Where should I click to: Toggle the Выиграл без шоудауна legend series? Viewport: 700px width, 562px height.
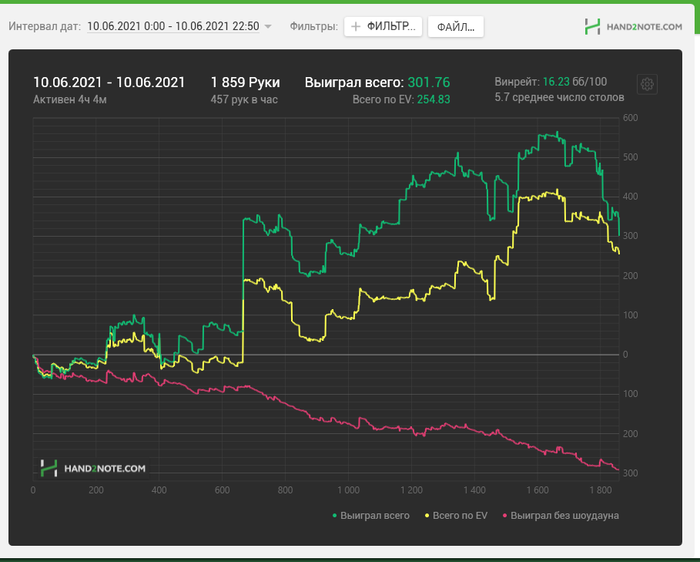point(561,516)
